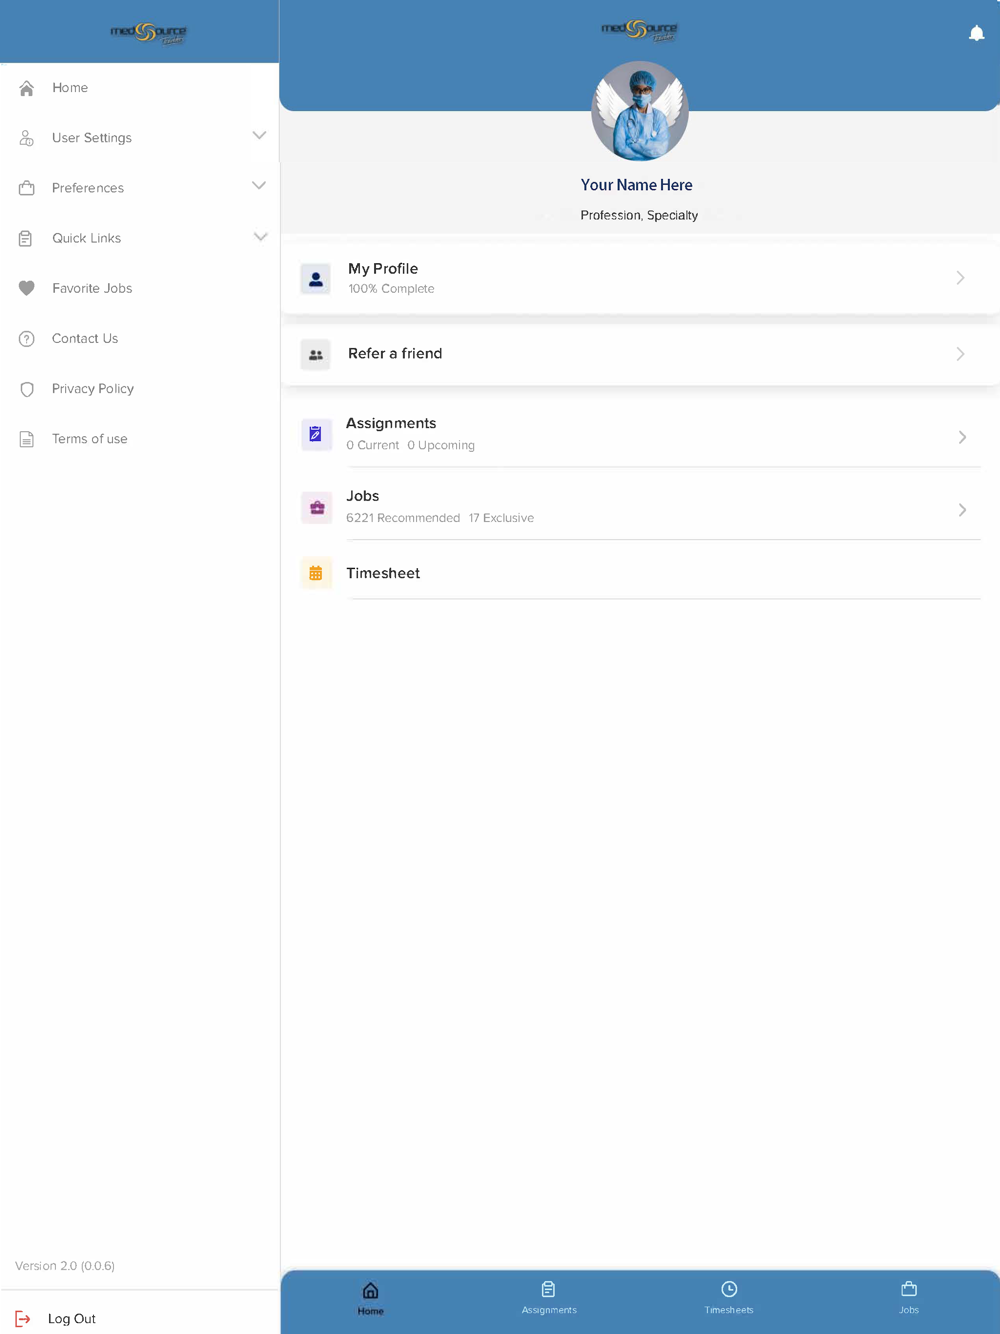This screenshot has width=1000, height=1334.
Task: Click the '17 Exclusive' jobs count
Action: pos(501,518)
